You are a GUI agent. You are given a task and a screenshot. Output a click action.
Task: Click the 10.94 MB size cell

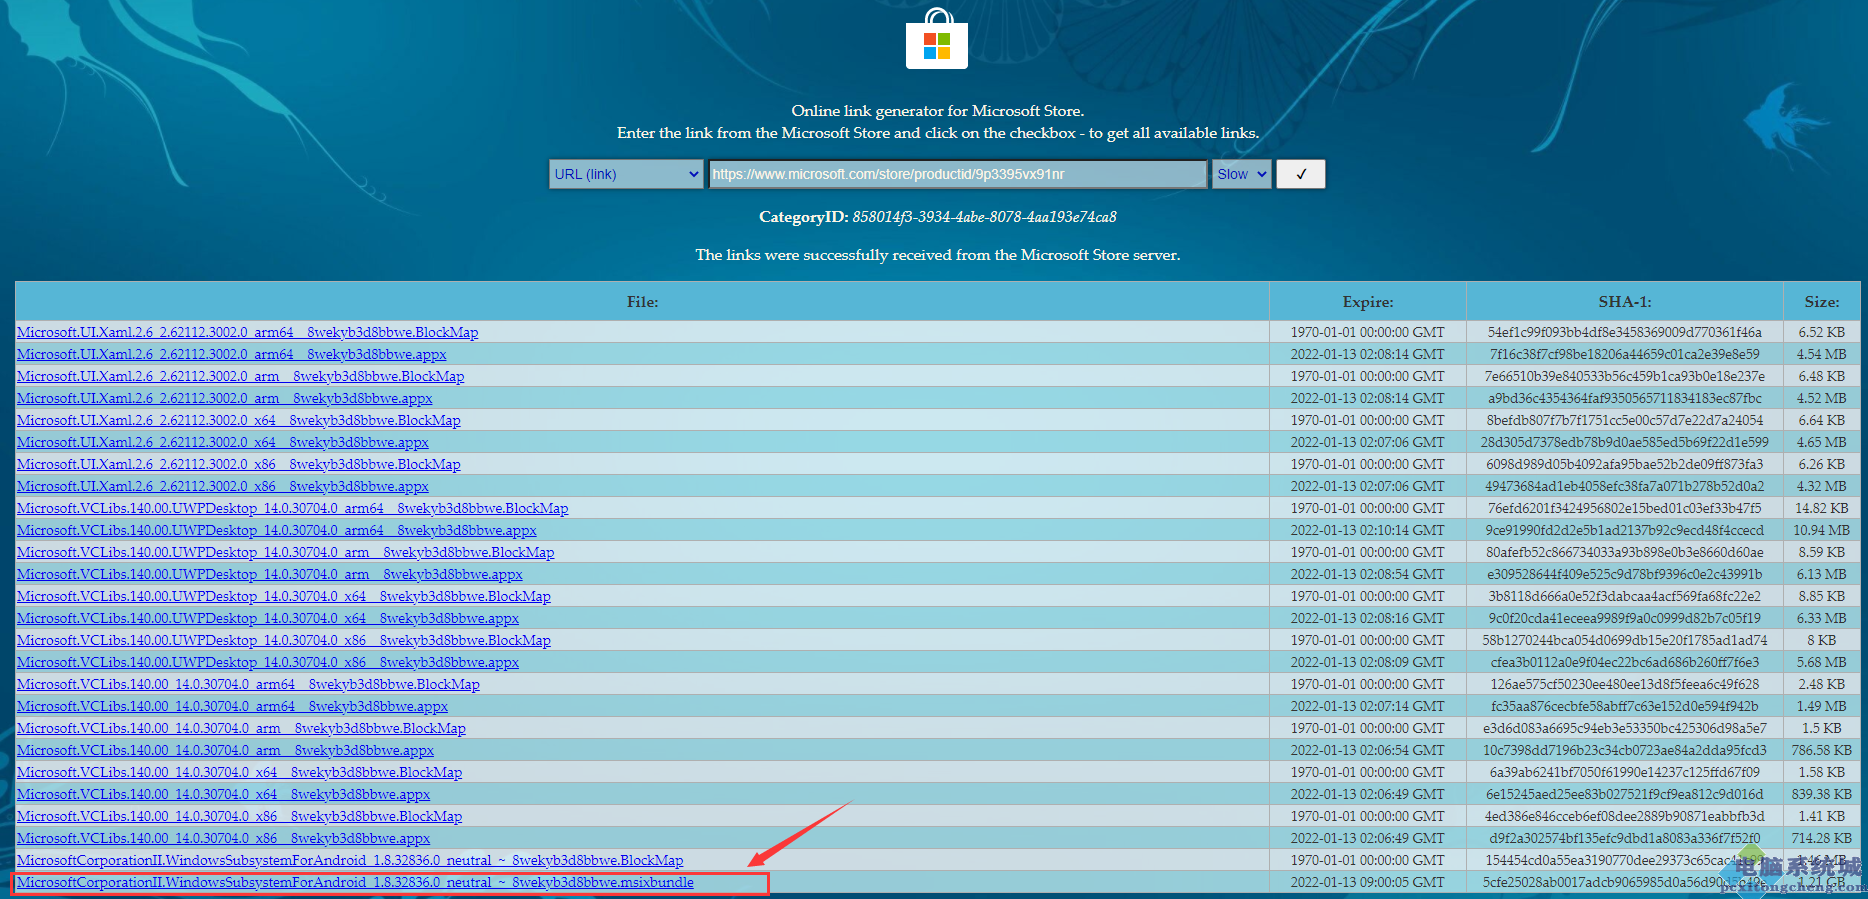1821,530
